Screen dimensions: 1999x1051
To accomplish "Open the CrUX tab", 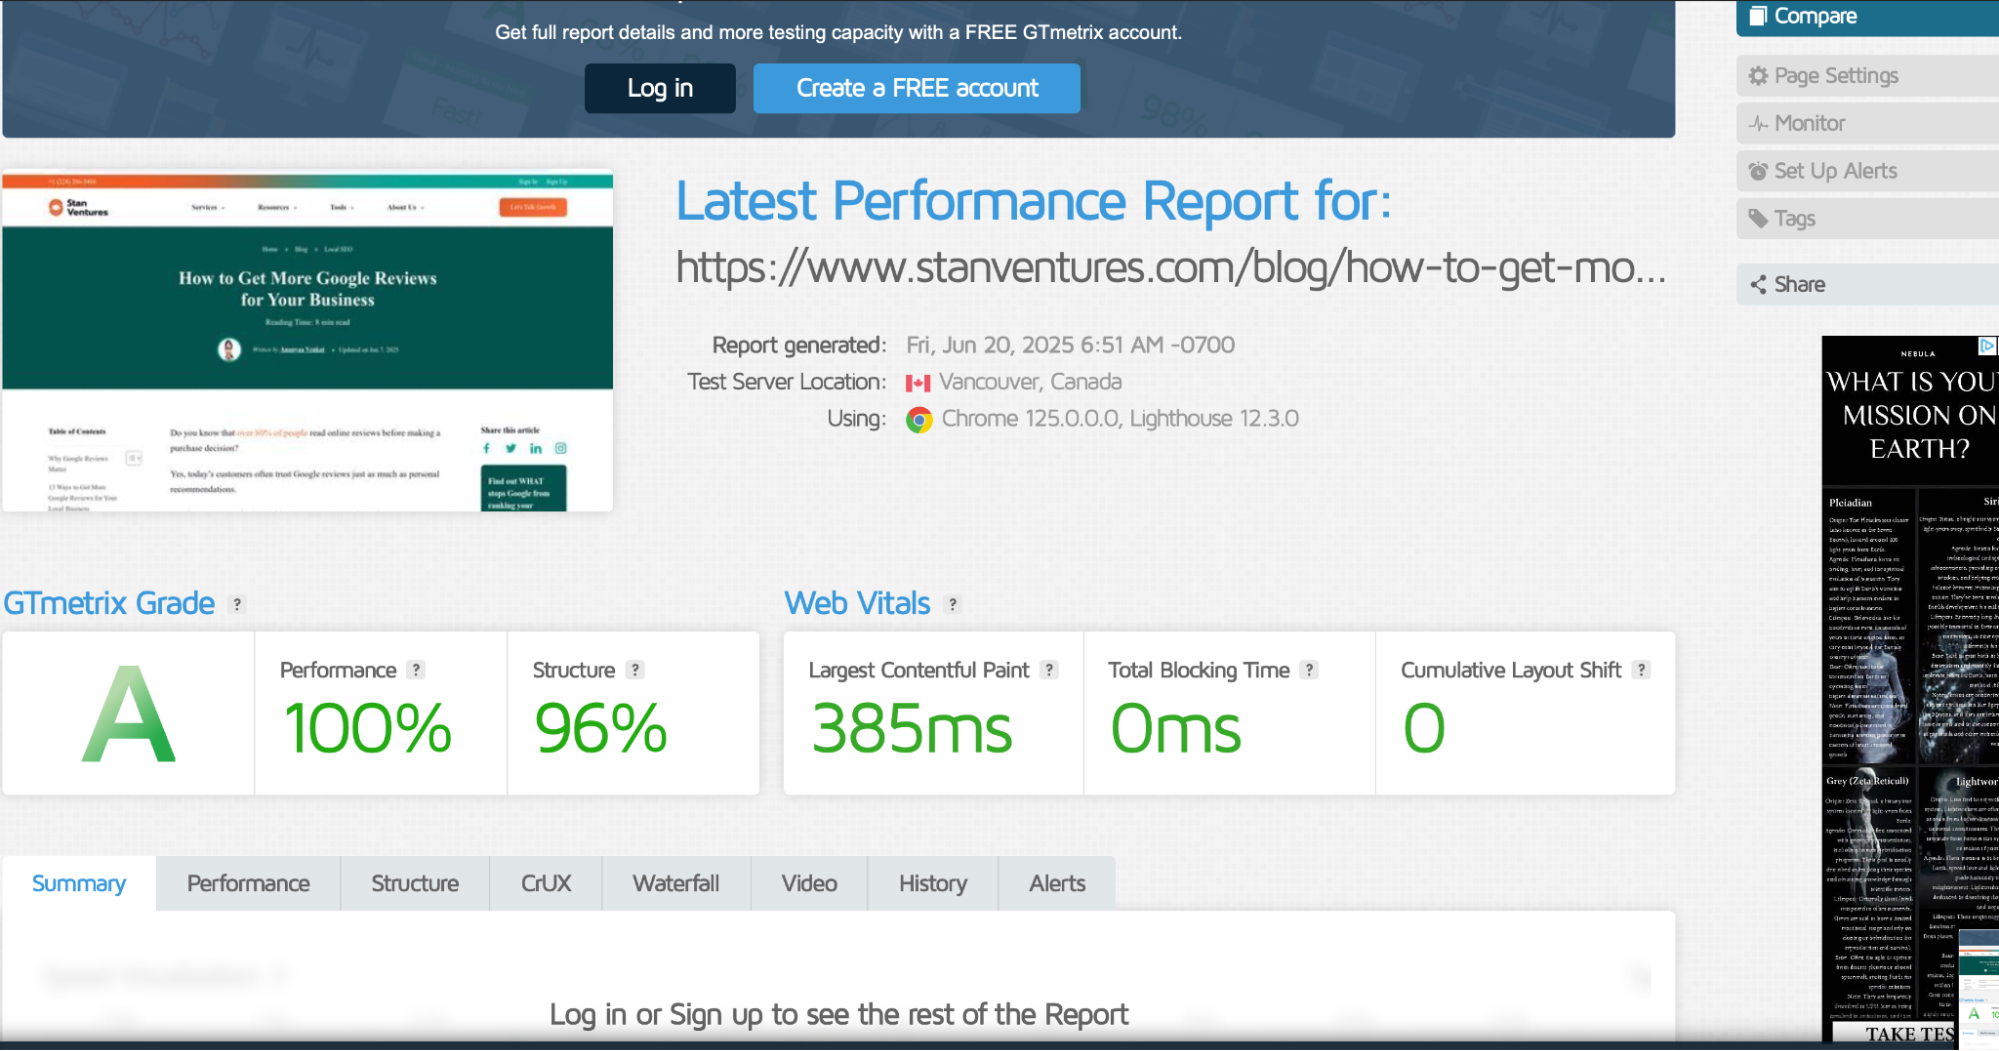I will pos(545,884).
